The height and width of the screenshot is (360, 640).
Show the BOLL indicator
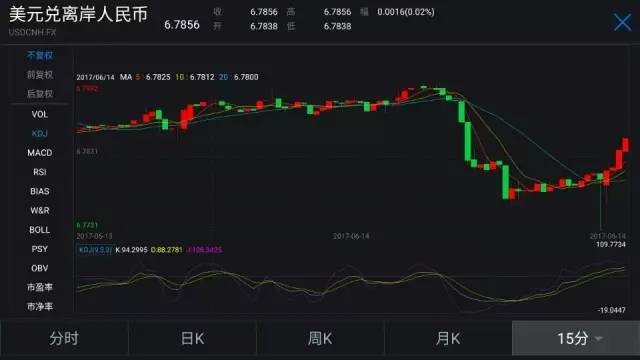click(40, 230)
